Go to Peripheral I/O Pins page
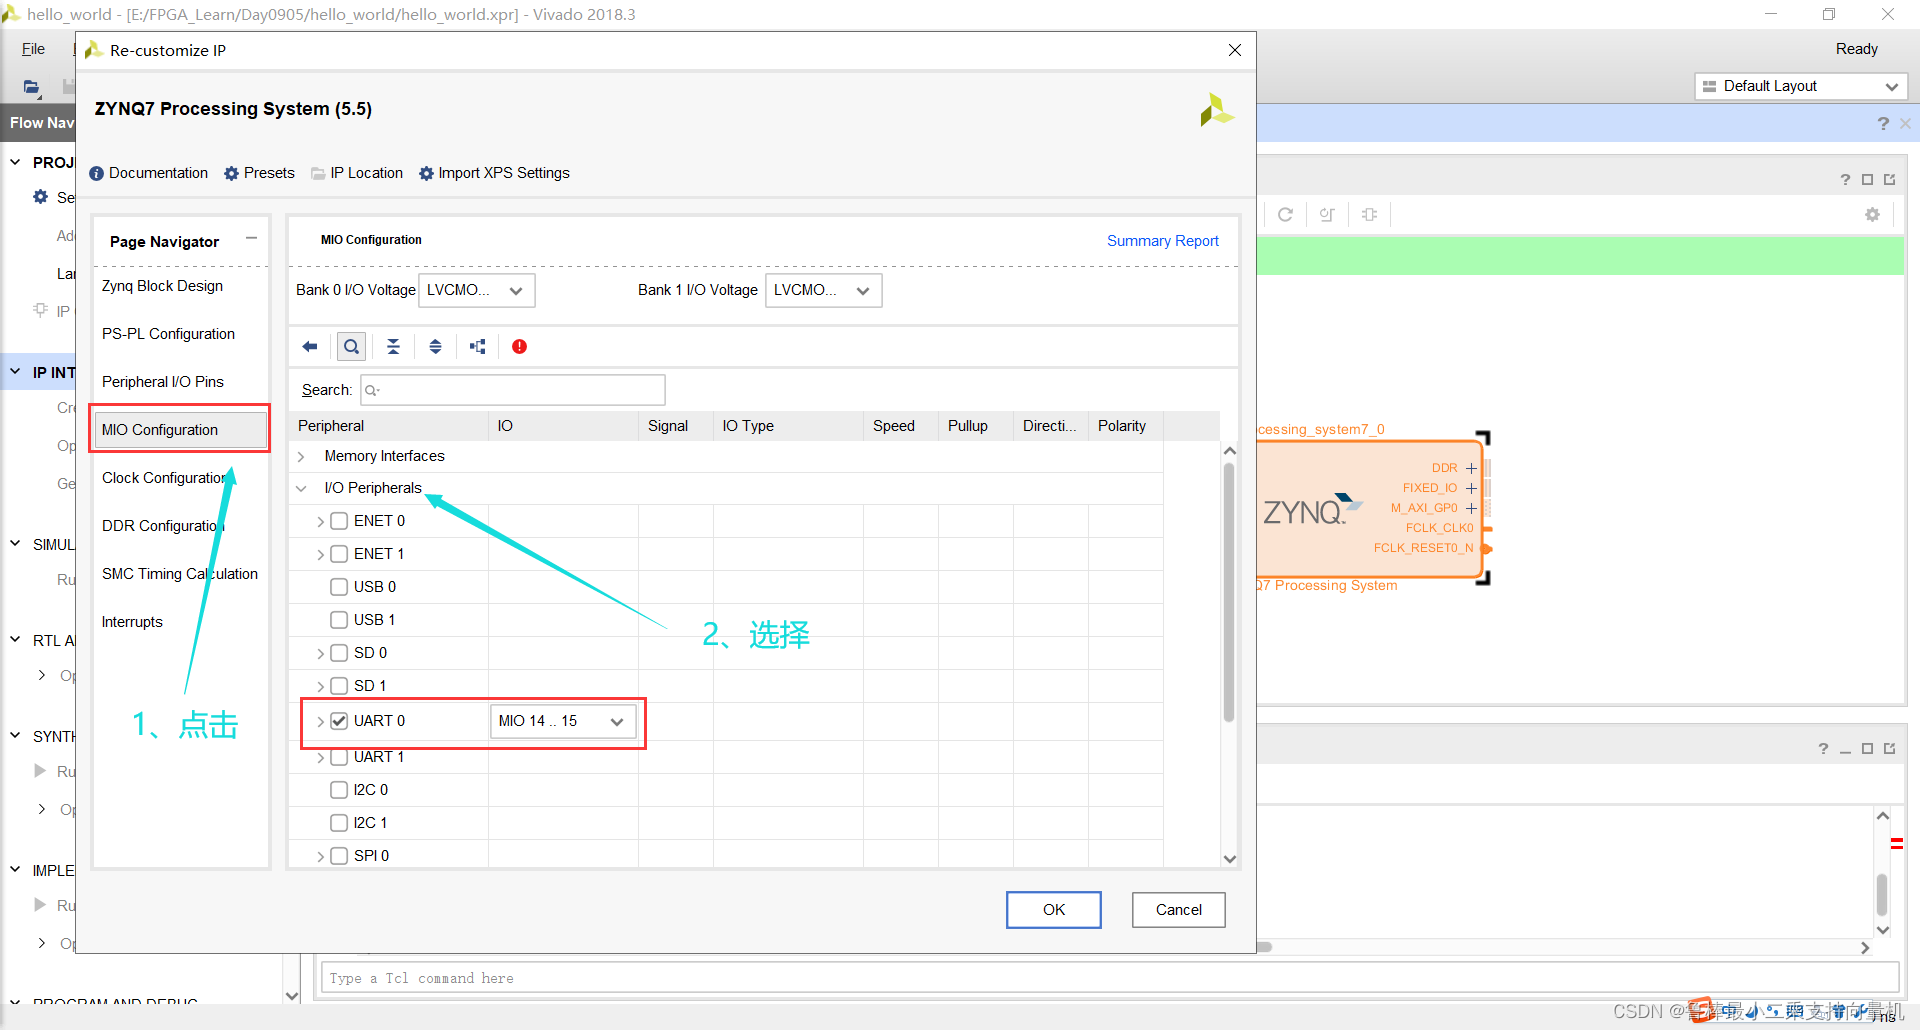The height and width of the screenshot is (1030, 1920). click(x=163, y=382)
